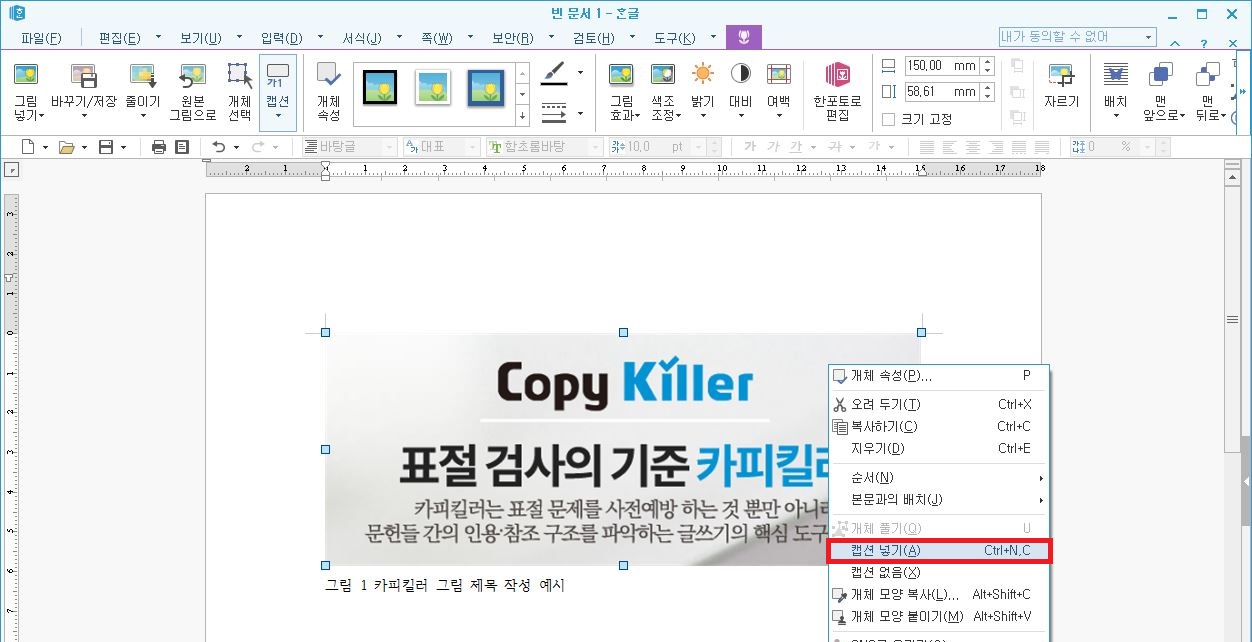The width and height of the screenshot is (1252, 642).
Task: Click the save disk icon
Action: [106, 147]
